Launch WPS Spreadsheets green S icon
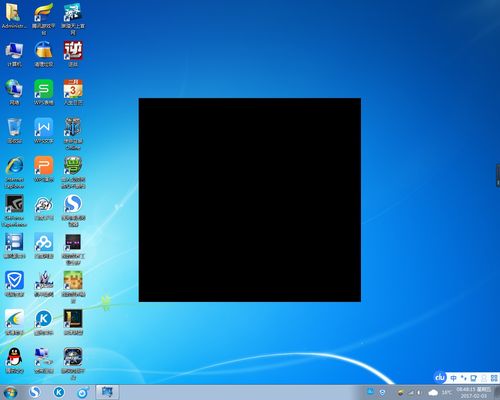Screen dimensions: 500x400 (x=44, y=89)
